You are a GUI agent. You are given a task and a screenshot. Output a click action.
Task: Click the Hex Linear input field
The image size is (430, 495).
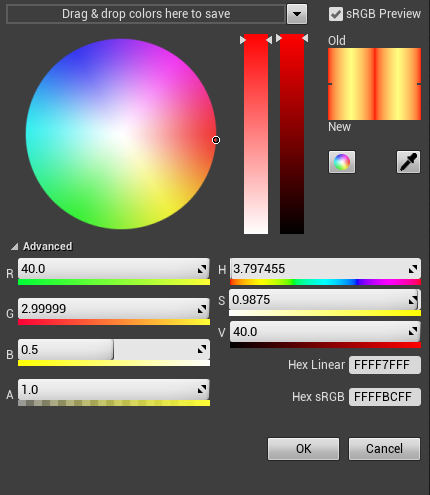click(x=385, y=365)
